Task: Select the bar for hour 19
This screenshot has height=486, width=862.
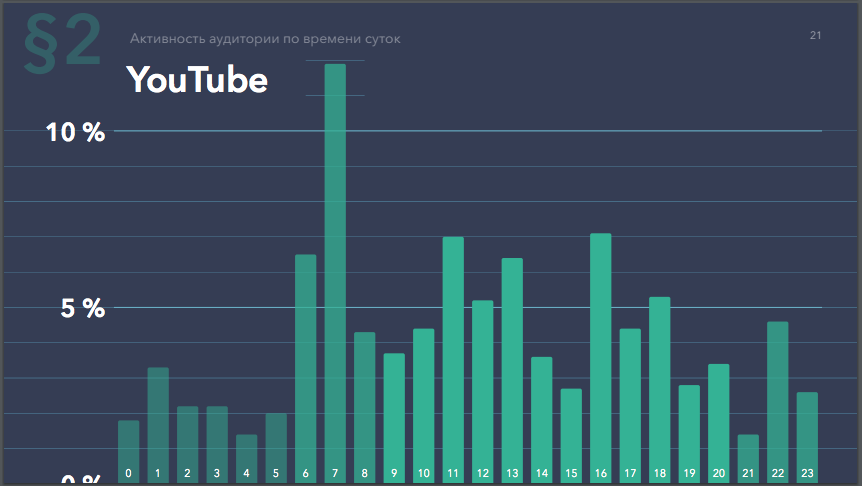Action: point(689,434)
